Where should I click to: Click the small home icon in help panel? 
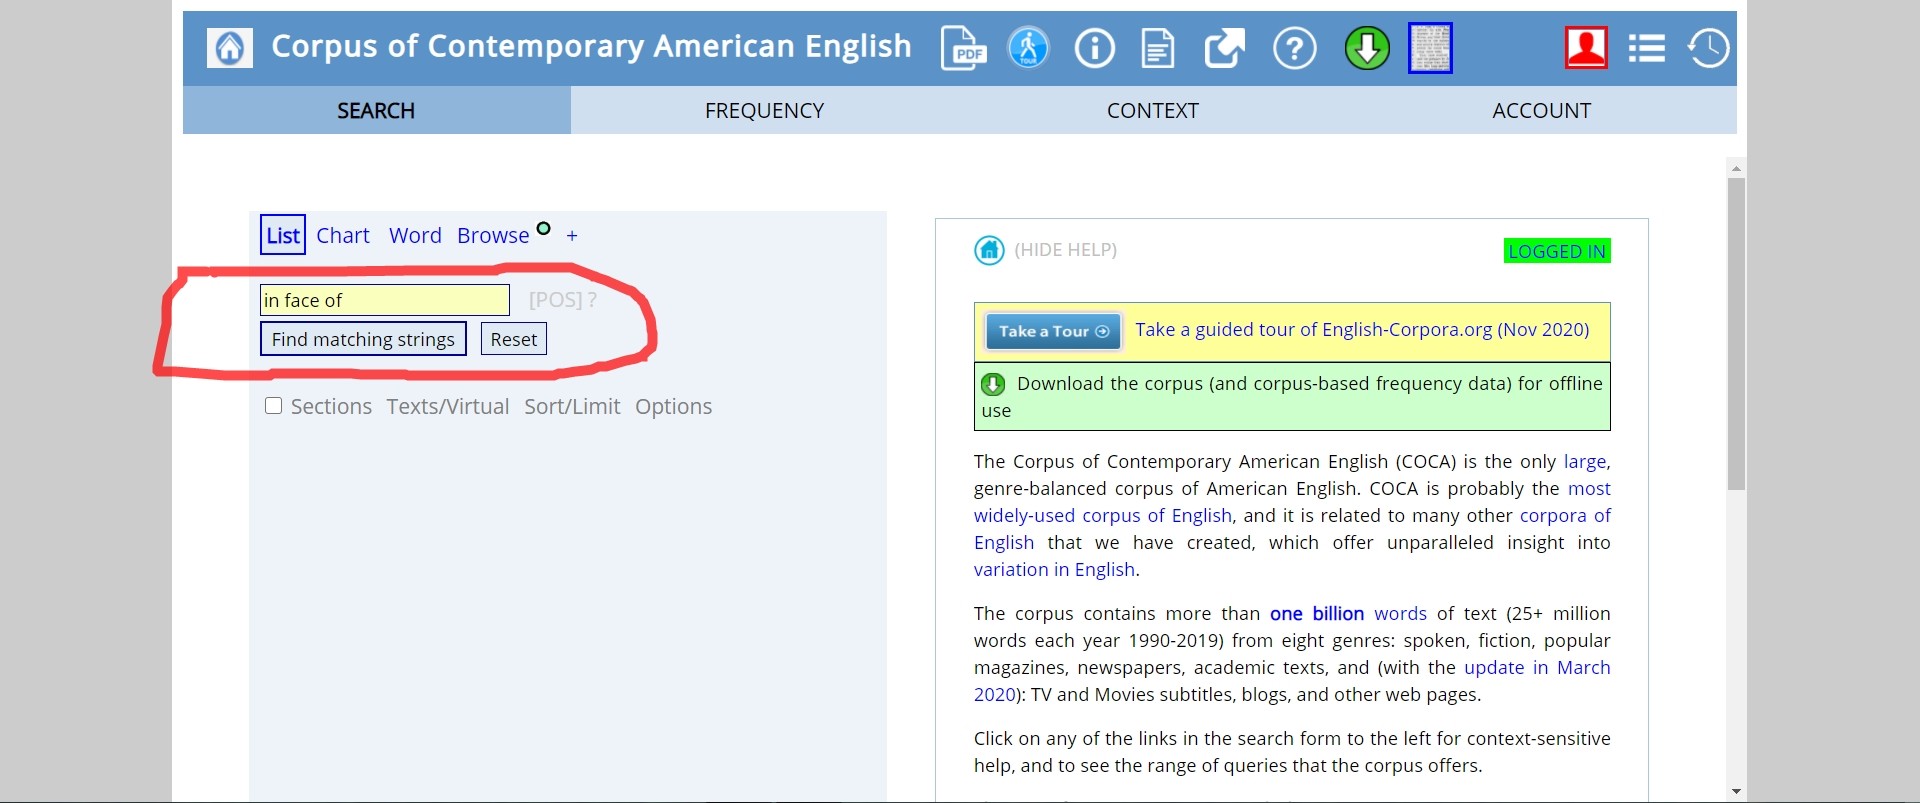[x=989, y=250]
